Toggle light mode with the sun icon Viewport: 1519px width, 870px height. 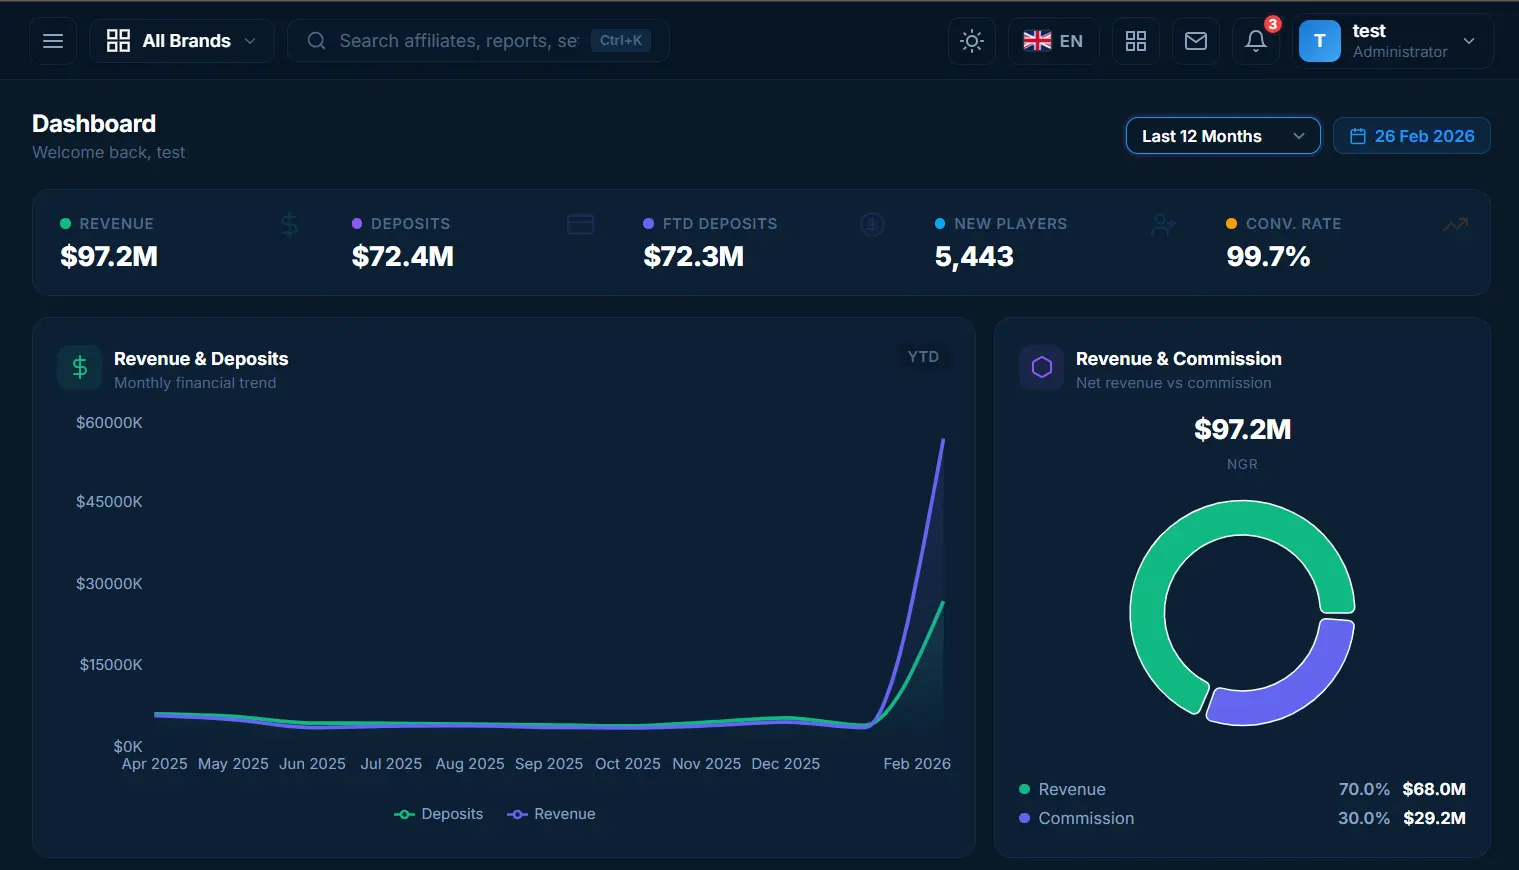pos(971,40)
